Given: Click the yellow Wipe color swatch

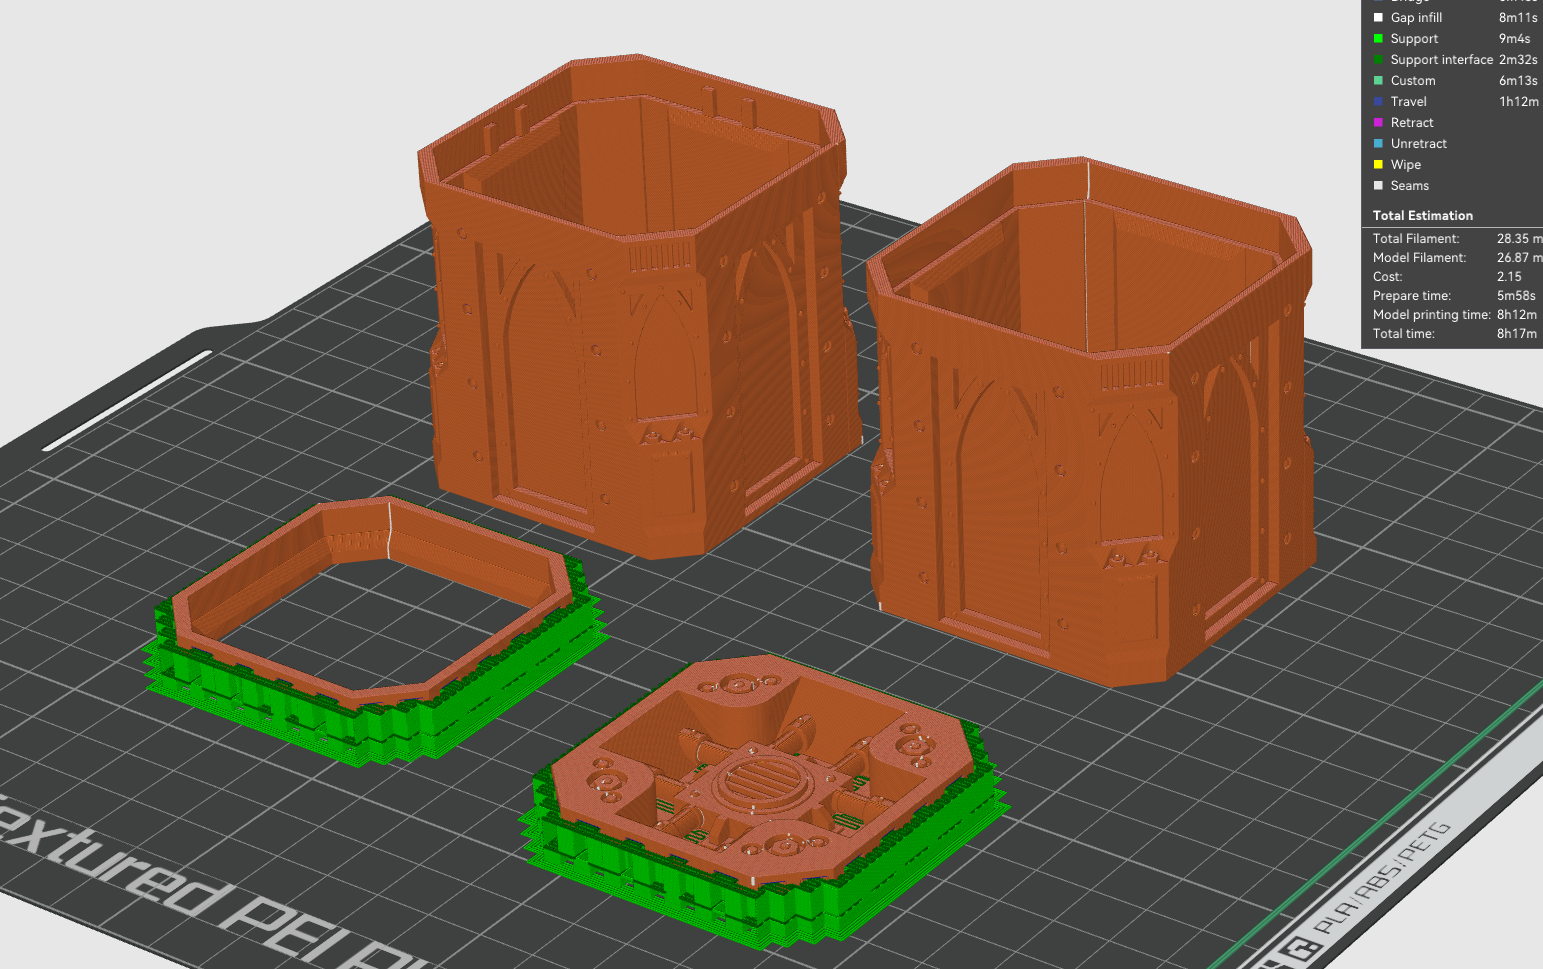Looking at the screenshot, I should click(1378, 165).
